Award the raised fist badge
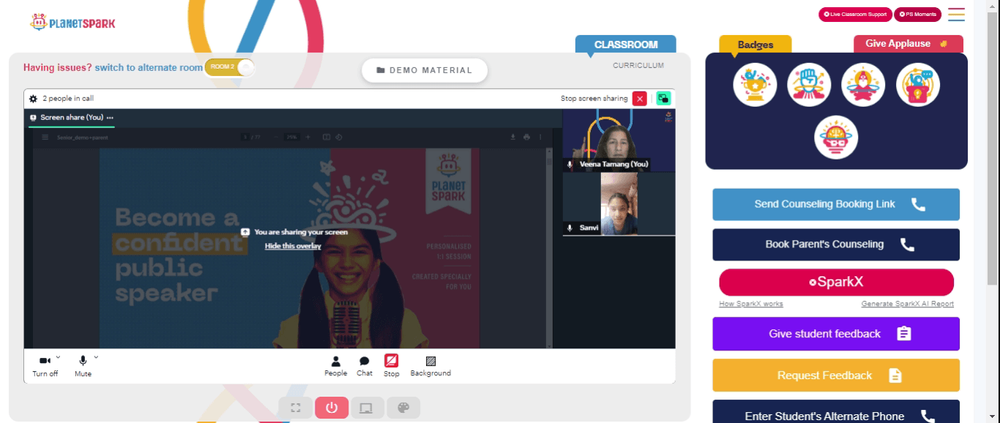 [x=809, y=85]
